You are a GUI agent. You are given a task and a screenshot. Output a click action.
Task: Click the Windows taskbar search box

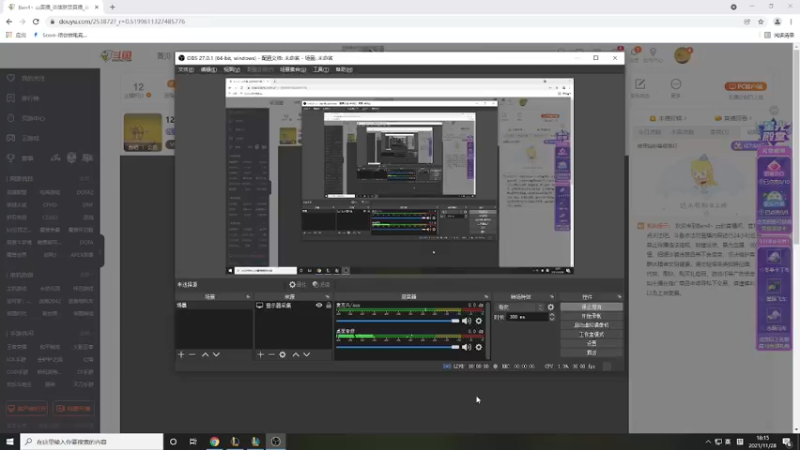[x=90, y=441]
